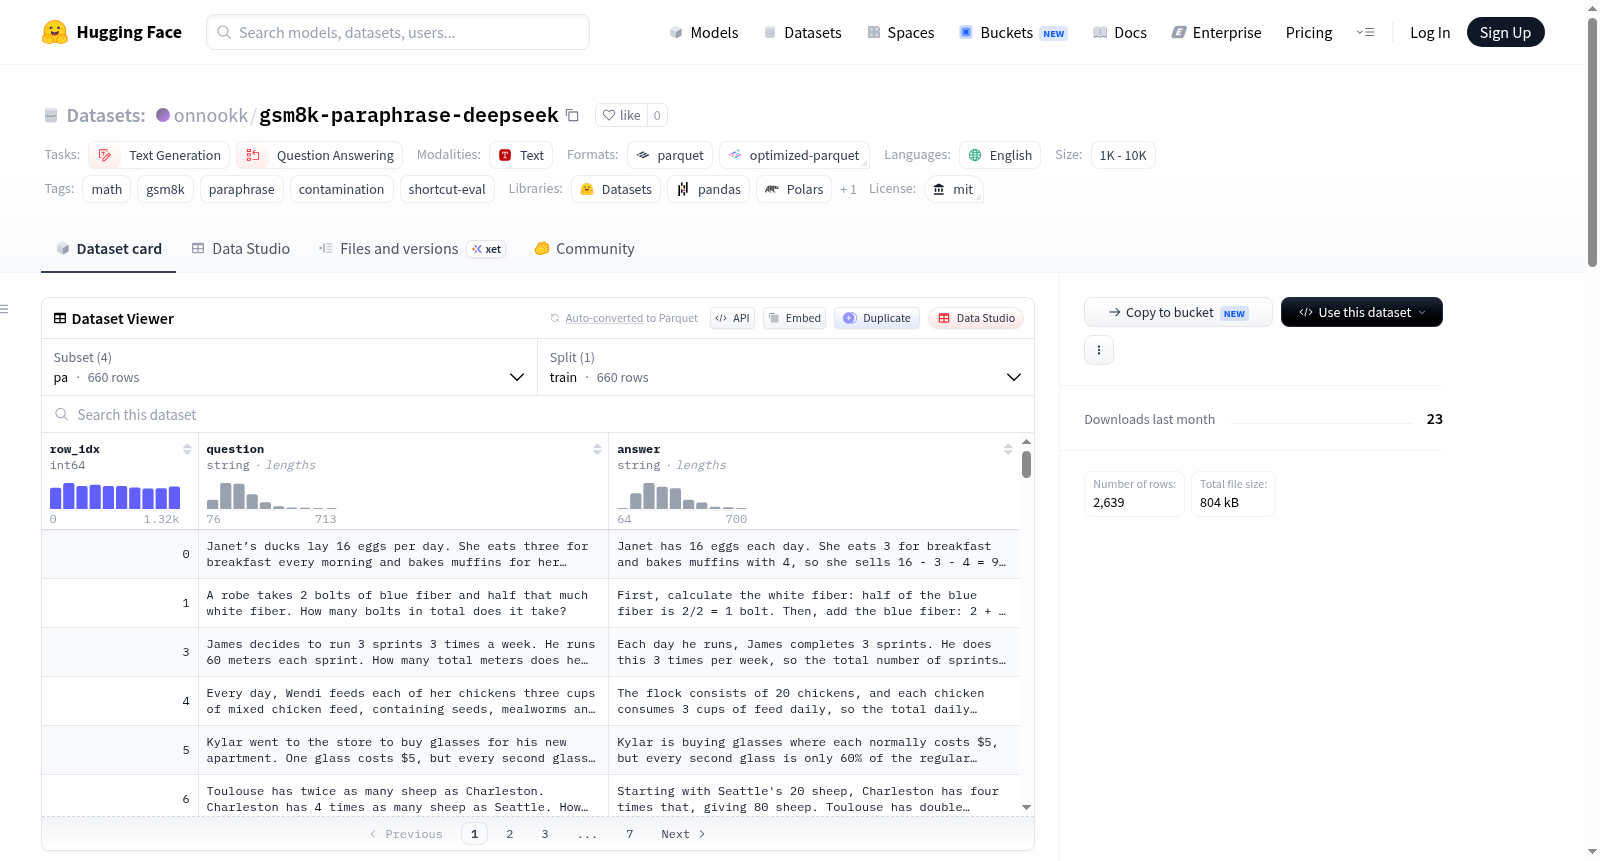Go to page 2 of the dataset
Viewport: 1600px width, 861px height.
[x=510, y=834]
